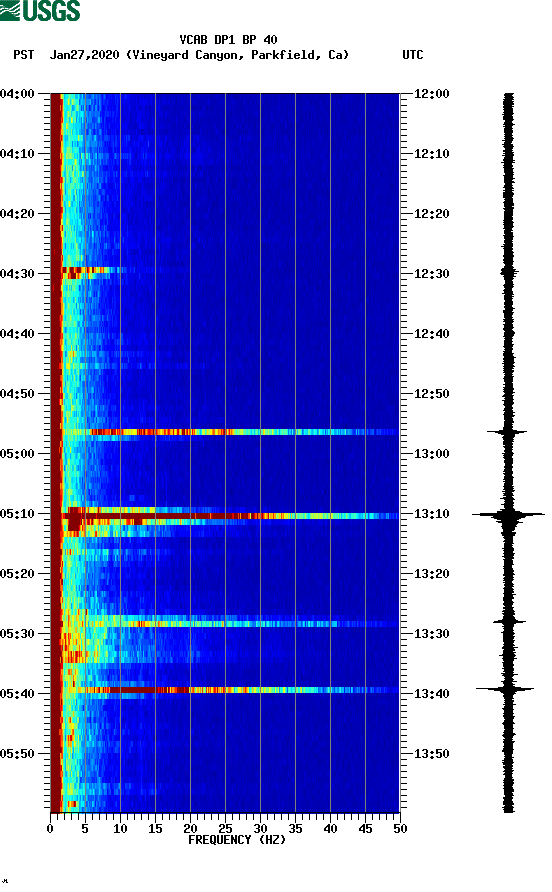Click the '04:20' PST time label

(17, 214)
